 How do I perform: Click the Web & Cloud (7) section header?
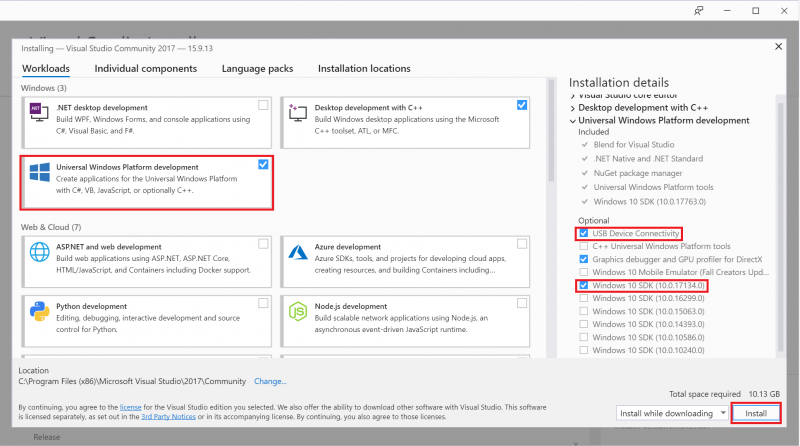[51, 227]
